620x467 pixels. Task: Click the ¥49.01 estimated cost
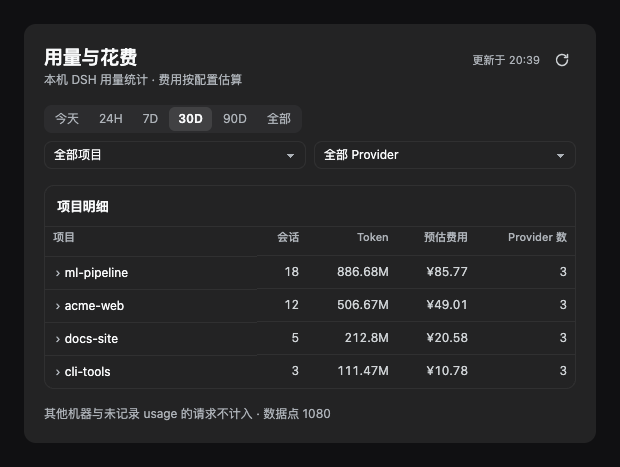click(x=447, y=305)
